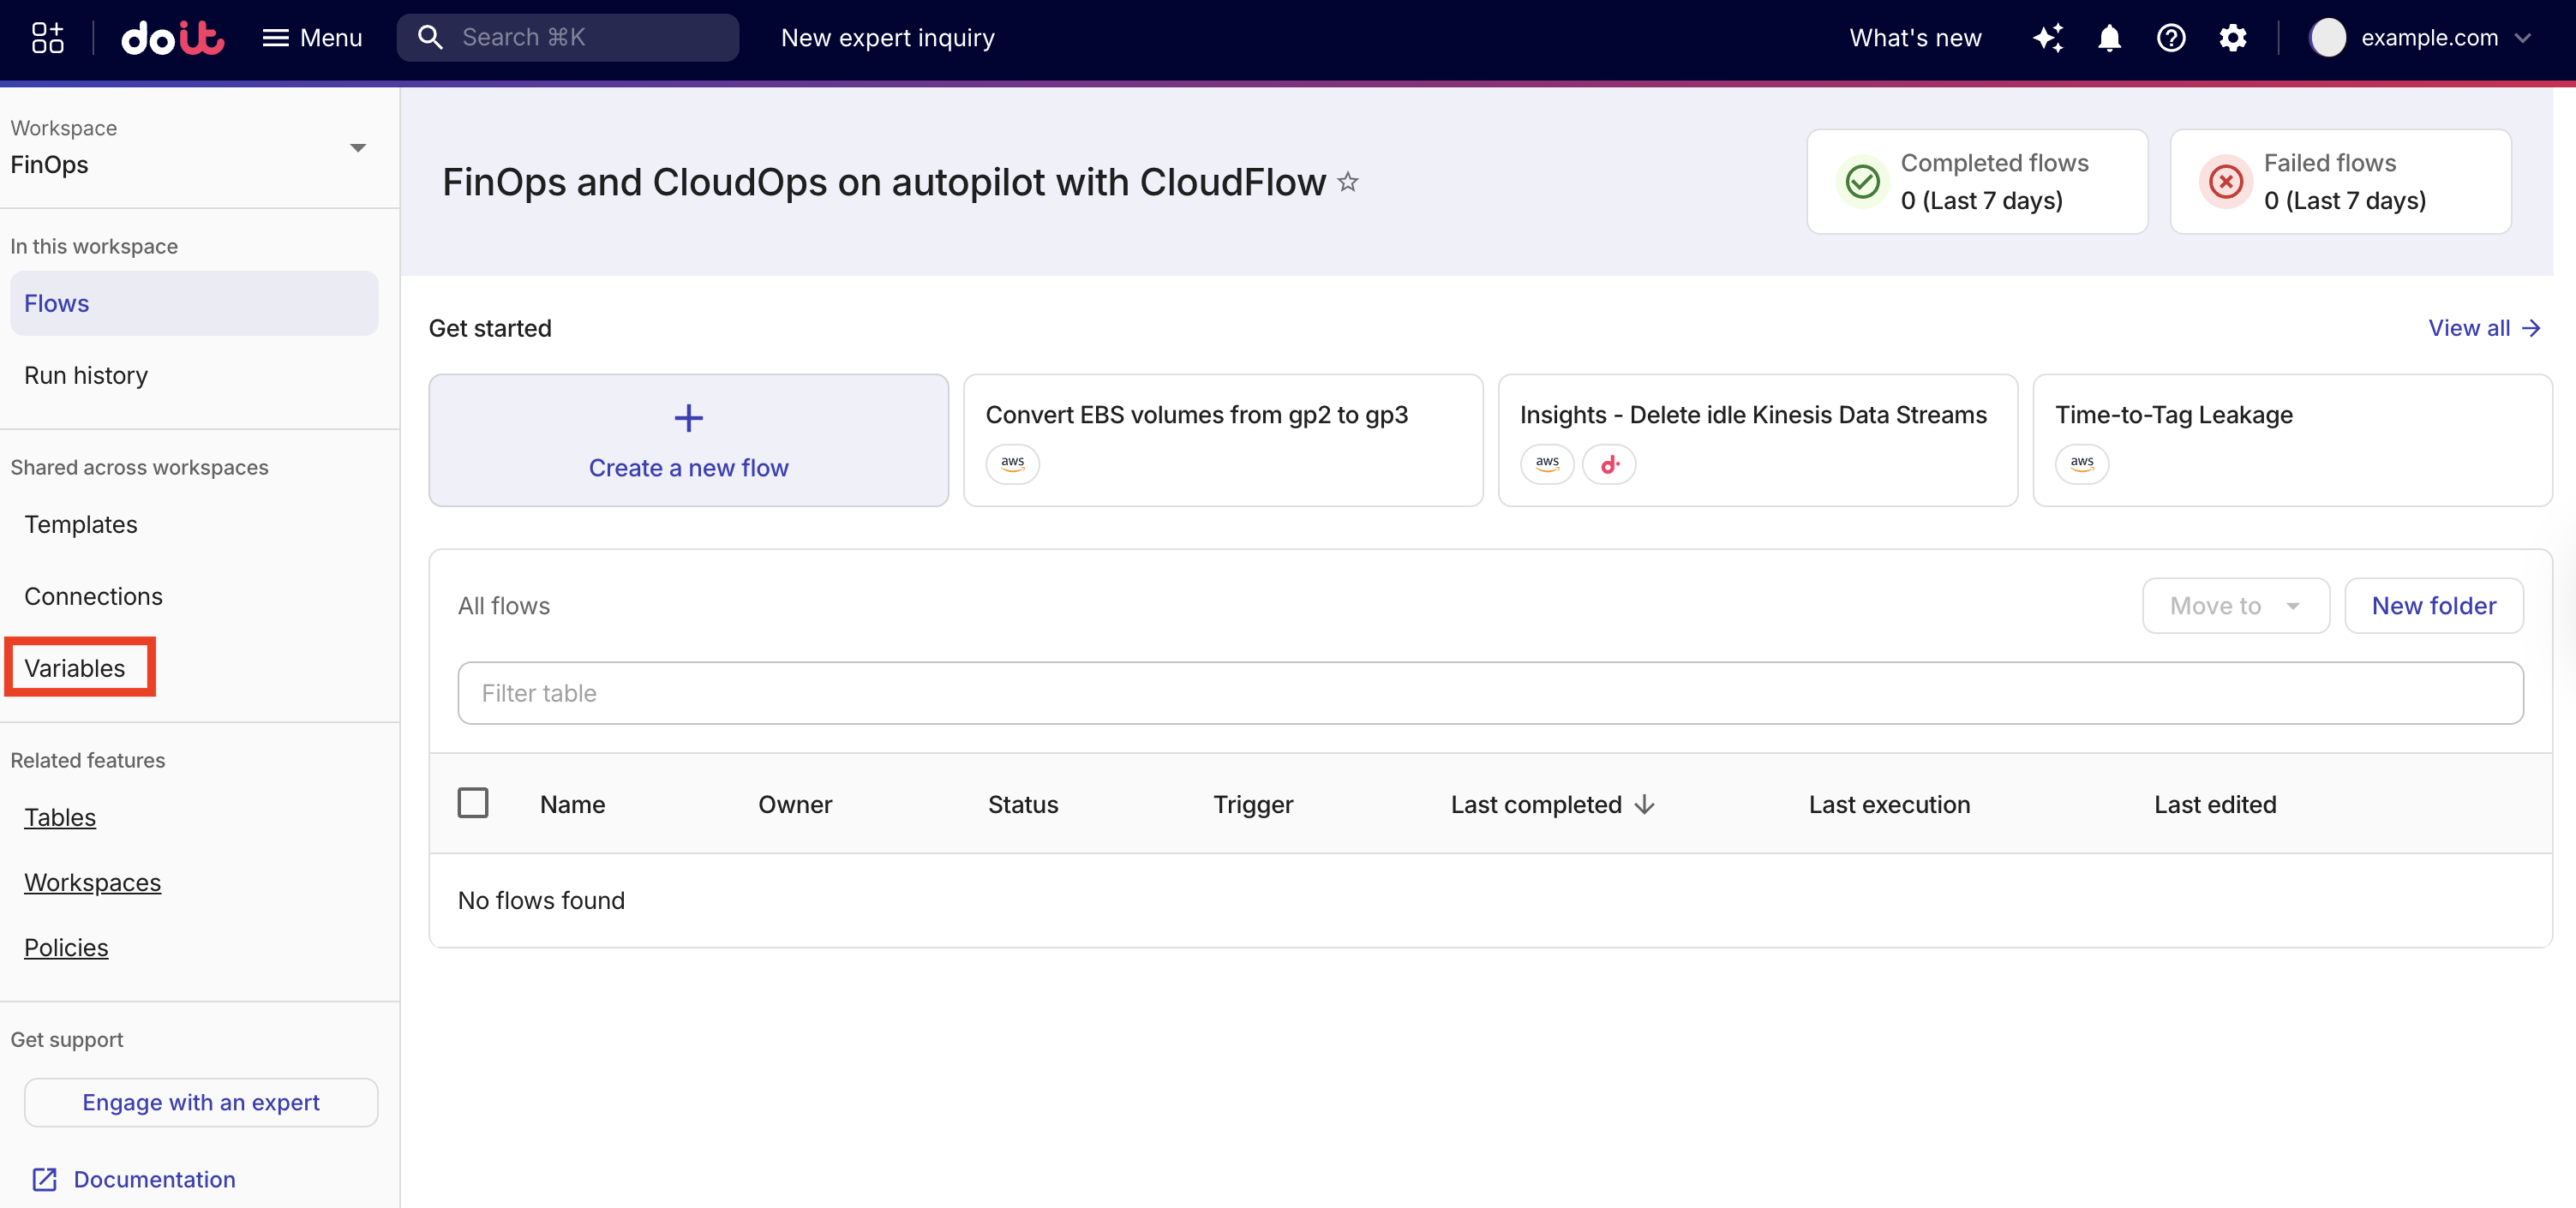Click the DoiT logo

(172, 38)
